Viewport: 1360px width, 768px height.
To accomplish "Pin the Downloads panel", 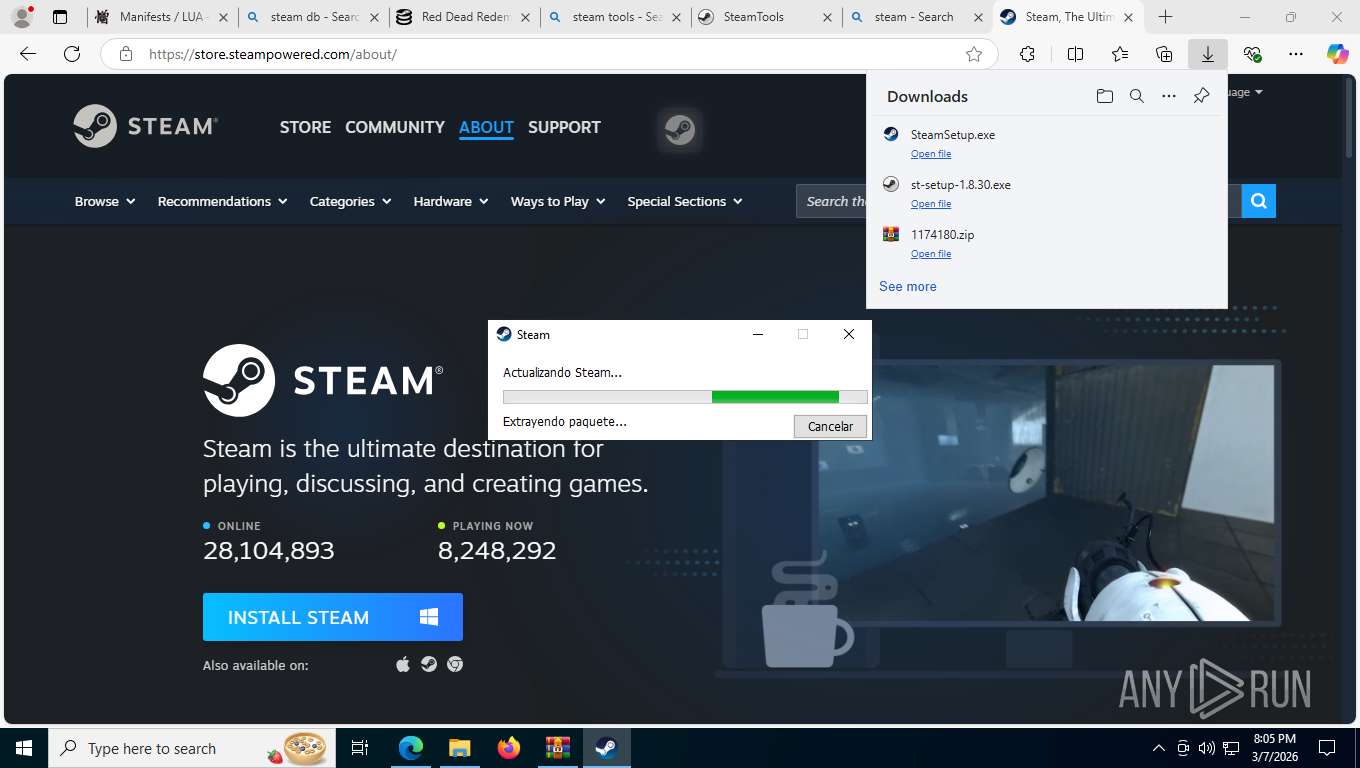I will pos(1201,96).
